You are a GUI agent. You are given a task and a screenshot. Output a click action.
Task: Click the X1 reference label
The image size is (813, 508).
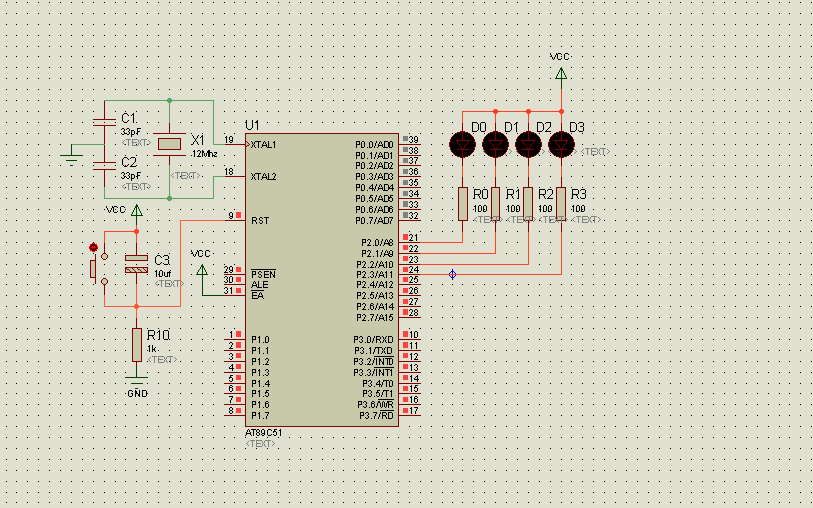(198, 140)
